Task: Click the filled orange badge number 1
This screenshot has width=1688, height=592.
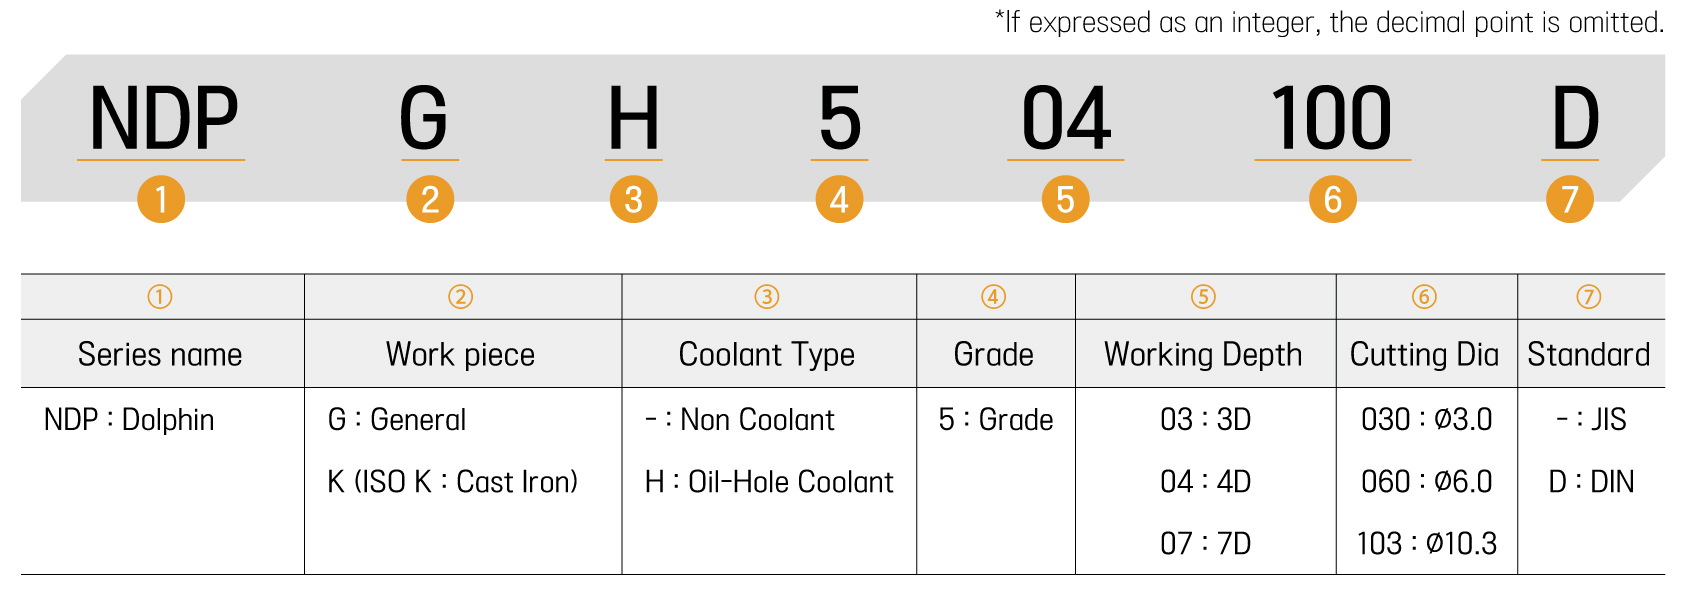Action: (x=161, y=199)
